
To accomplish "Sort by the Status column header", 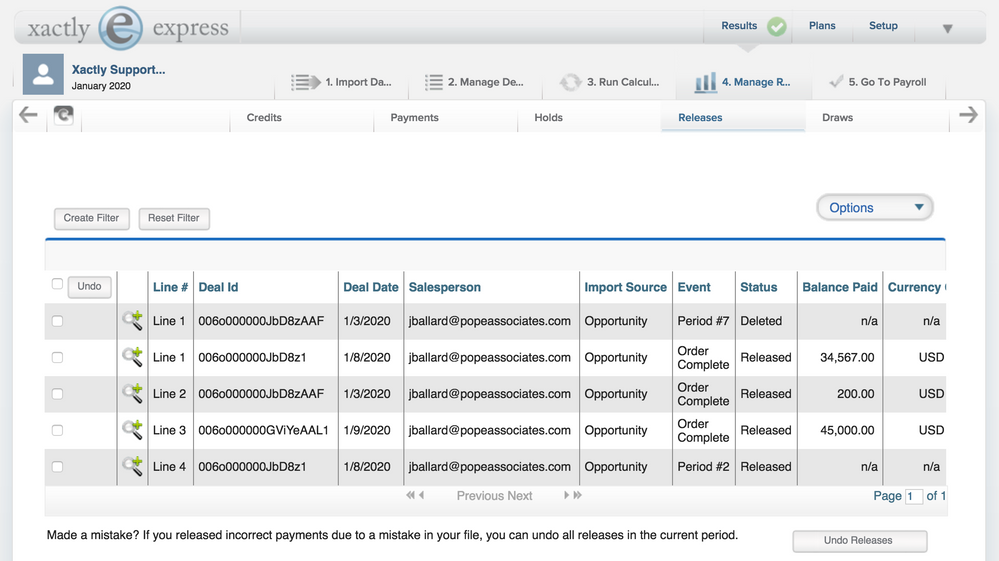I will pos(758,287).
